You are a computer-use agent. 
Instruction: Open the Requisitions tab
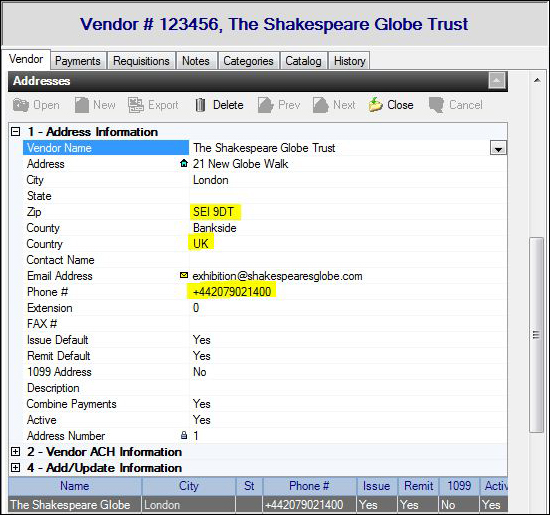point(141,61)
